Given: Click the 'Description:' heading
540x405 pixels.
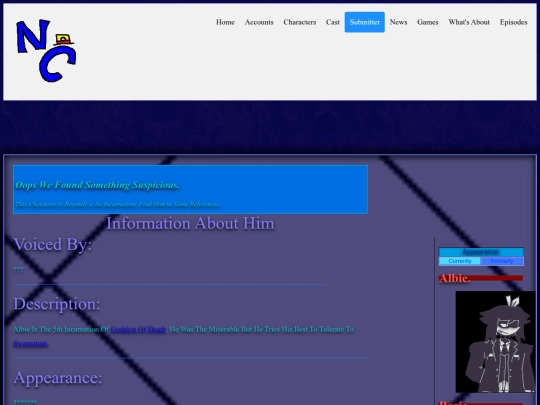Looking at the screenshot, I should tap(56, 304).
